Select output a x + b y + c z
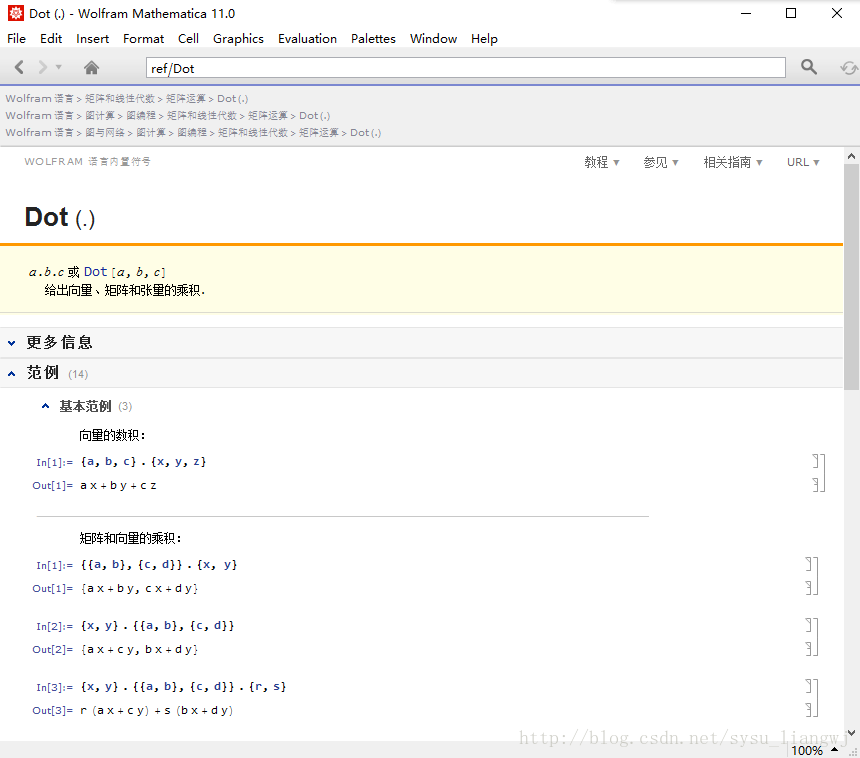Image resolution: width=860 pixels, height=758 pixels. point(118,485)
